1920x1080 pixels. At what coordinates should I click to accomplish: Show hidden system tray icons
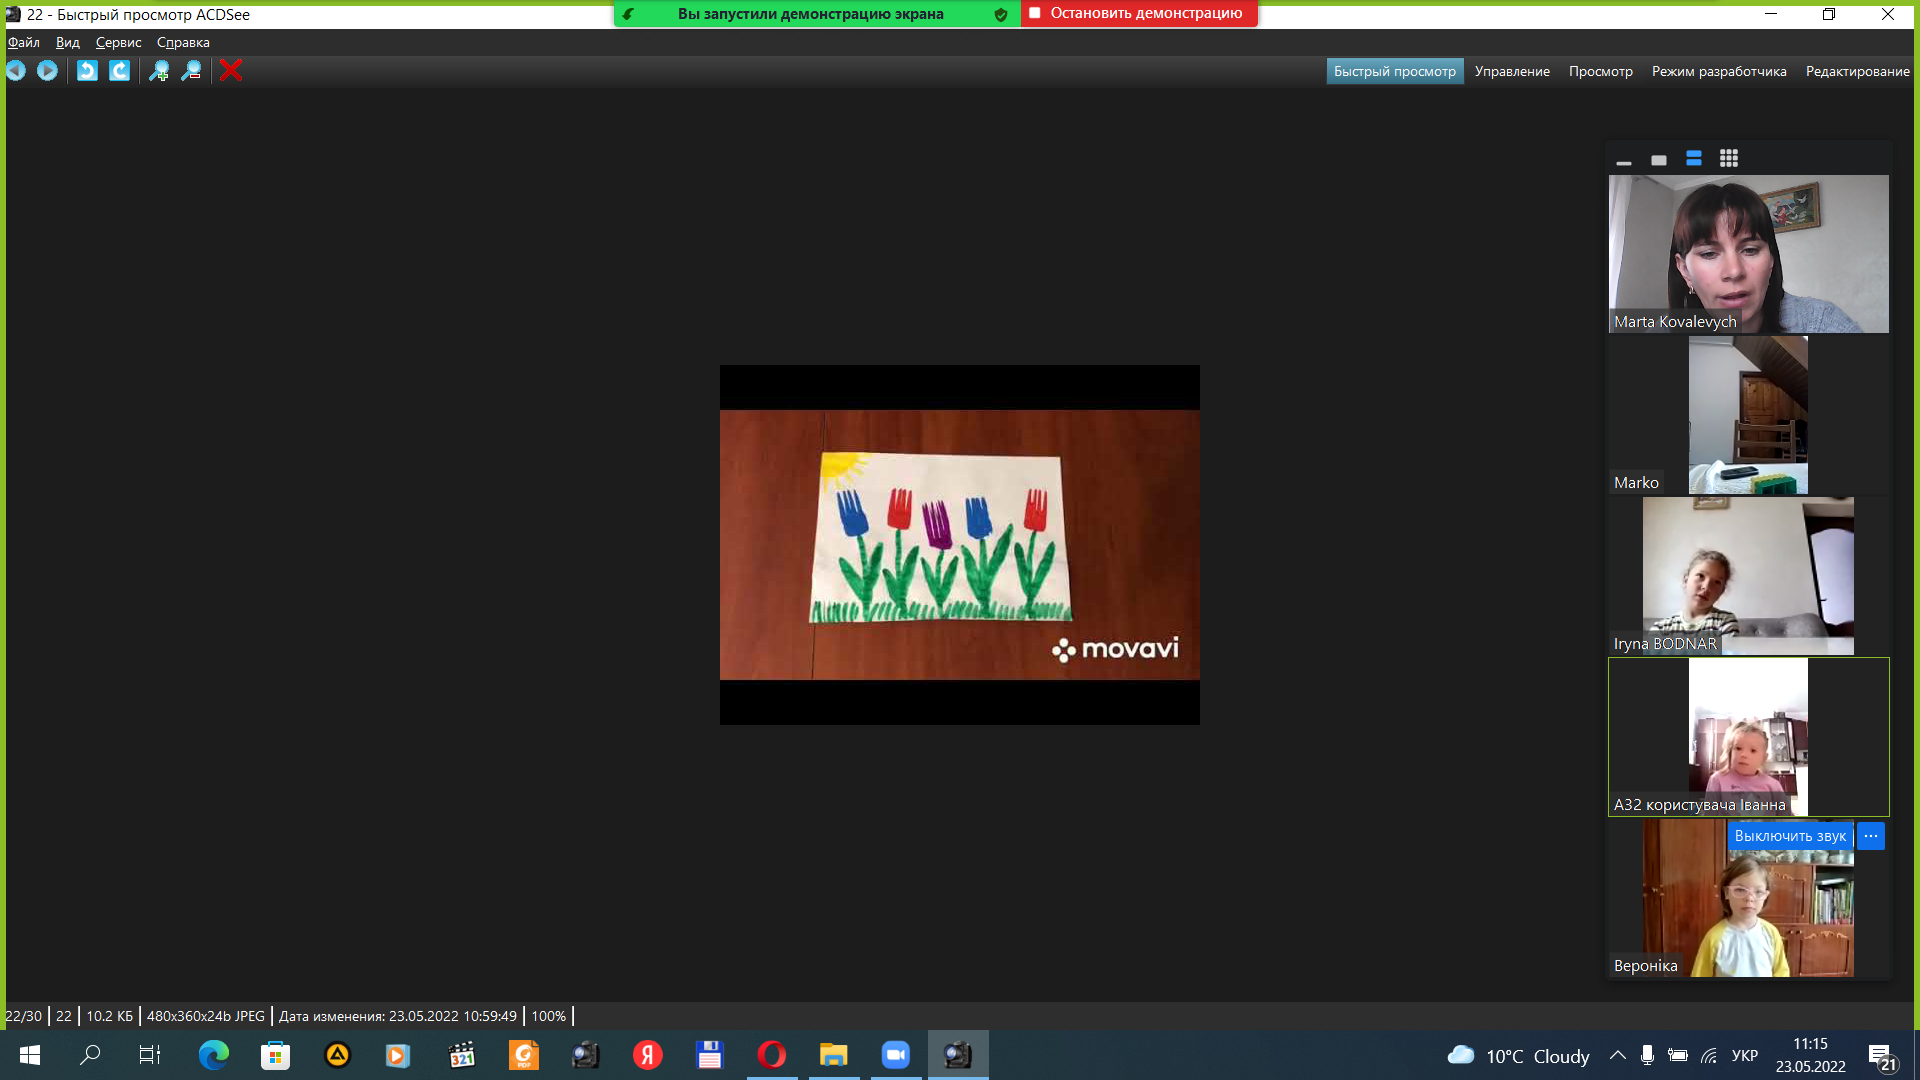[x=1617, y=1055]
